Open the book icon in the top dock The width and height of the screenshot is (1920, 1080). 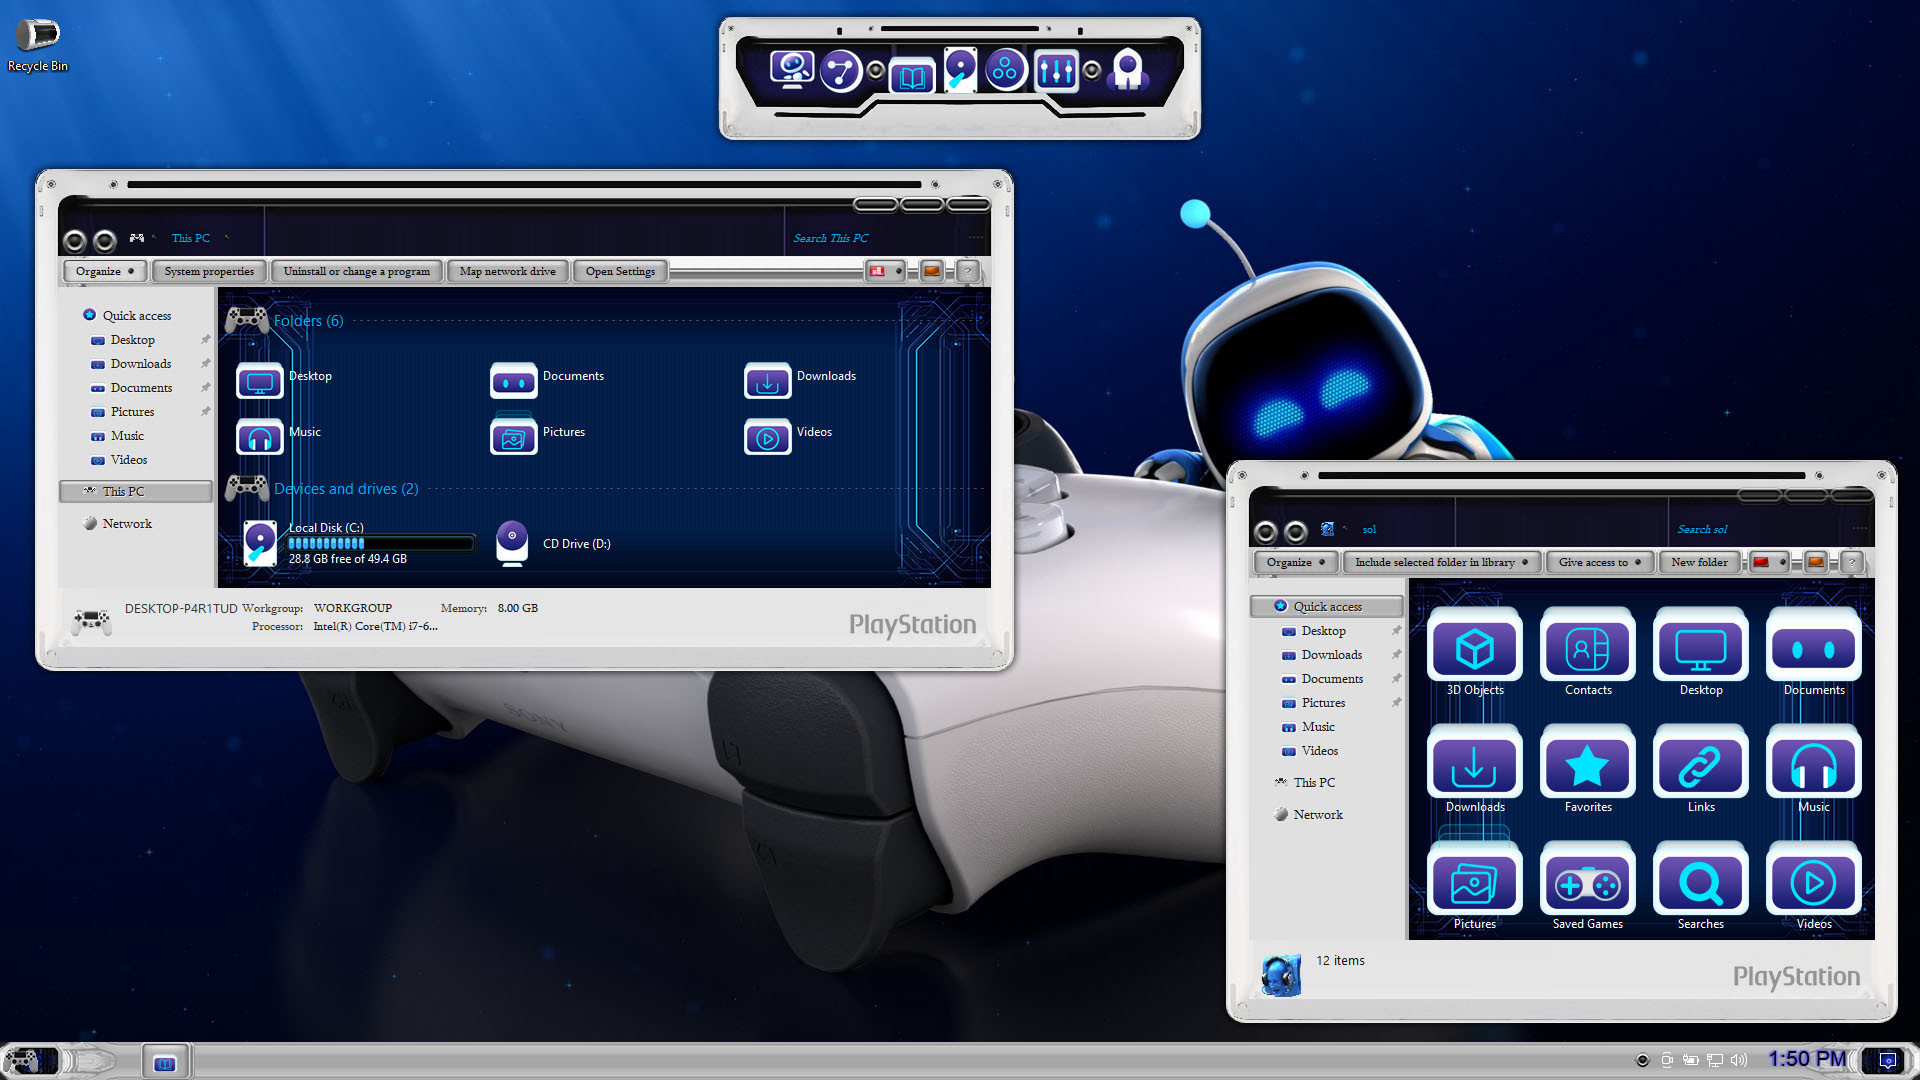click(911, 75)
